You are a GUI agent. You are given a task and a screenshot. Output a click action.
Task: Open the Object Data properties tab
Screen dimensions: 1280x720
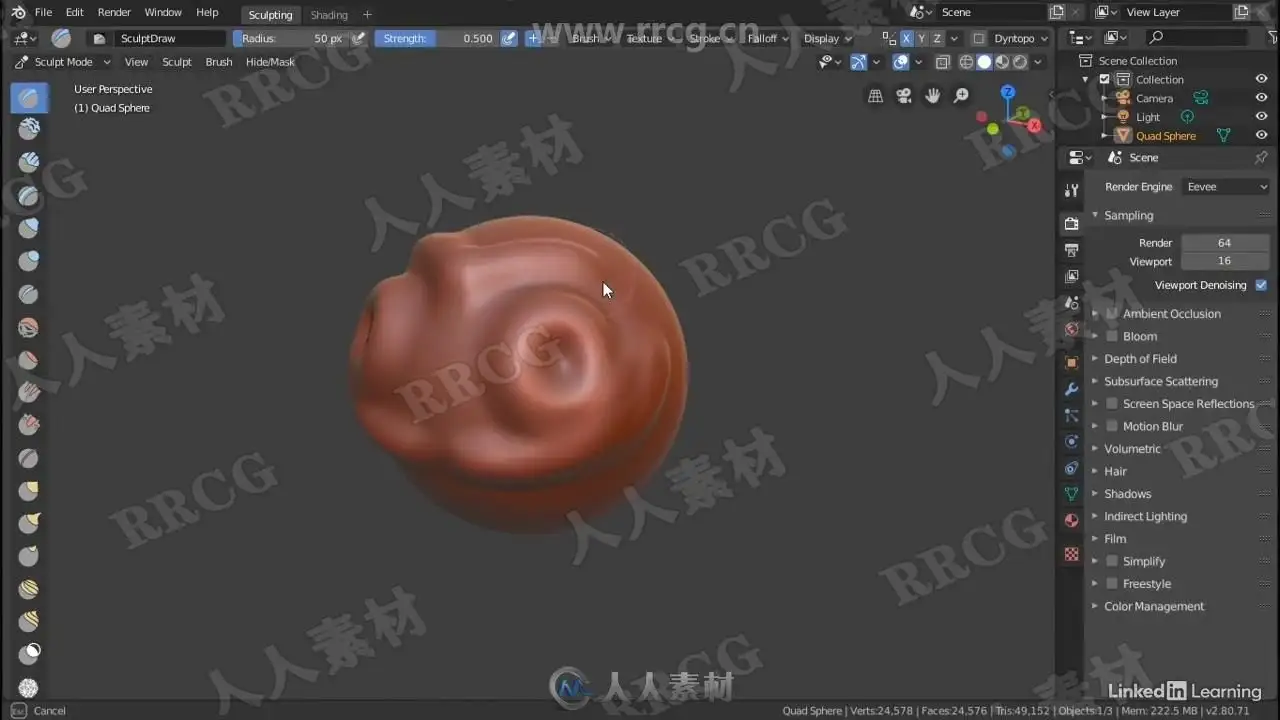click(x=1072, y=493)
